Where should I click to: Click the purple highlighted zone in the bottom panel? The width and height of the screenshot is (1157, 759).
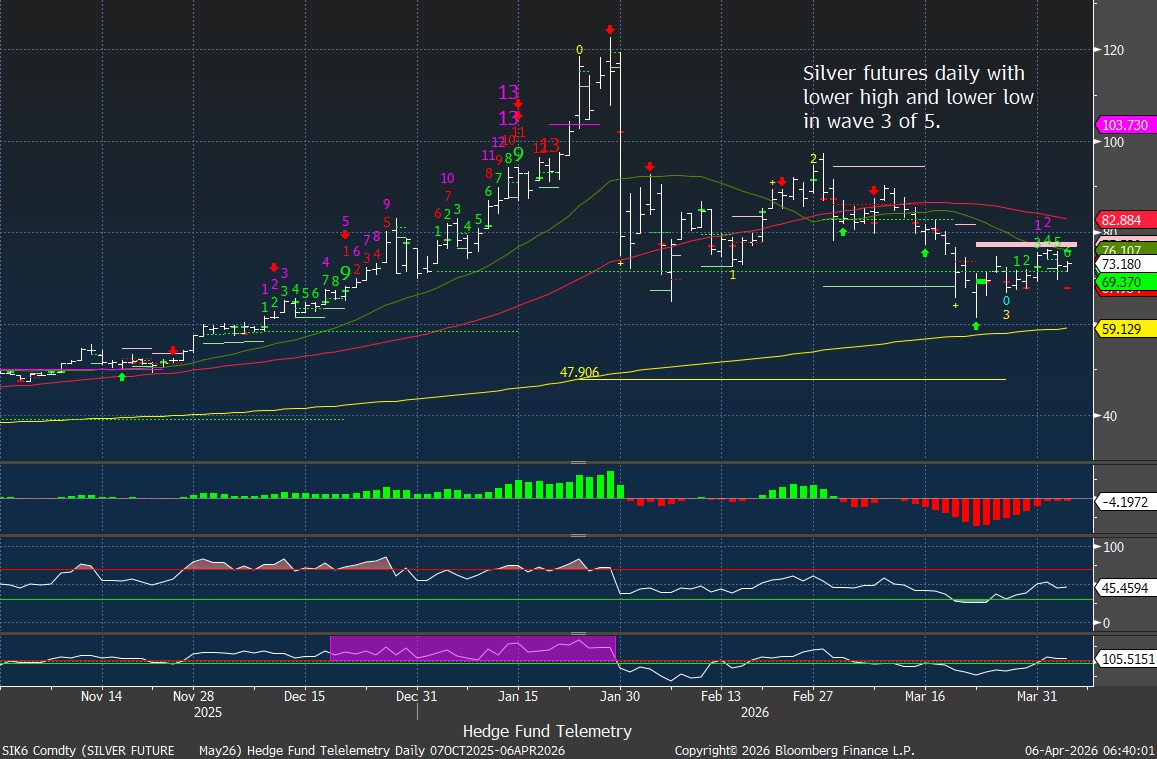(472, 648)
